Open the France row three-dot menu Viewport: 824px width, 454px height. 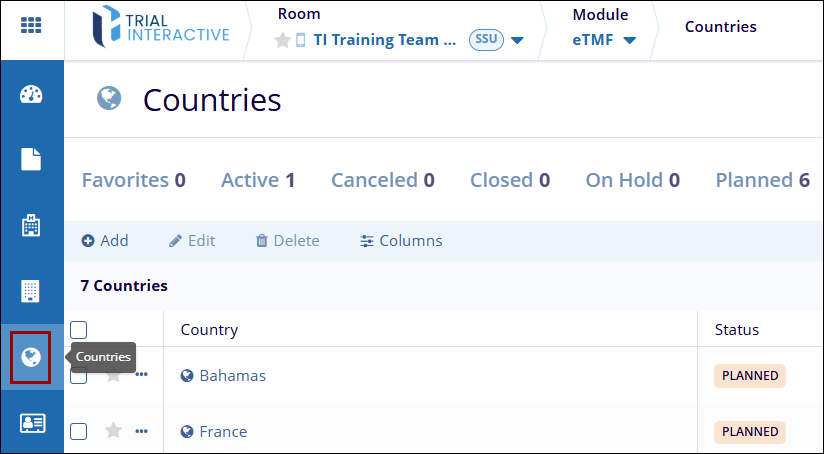click(141, 431)
